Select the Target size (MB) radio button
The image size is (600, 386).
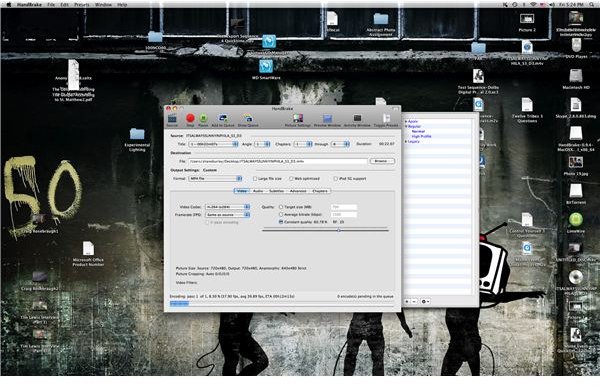[281, 207]
